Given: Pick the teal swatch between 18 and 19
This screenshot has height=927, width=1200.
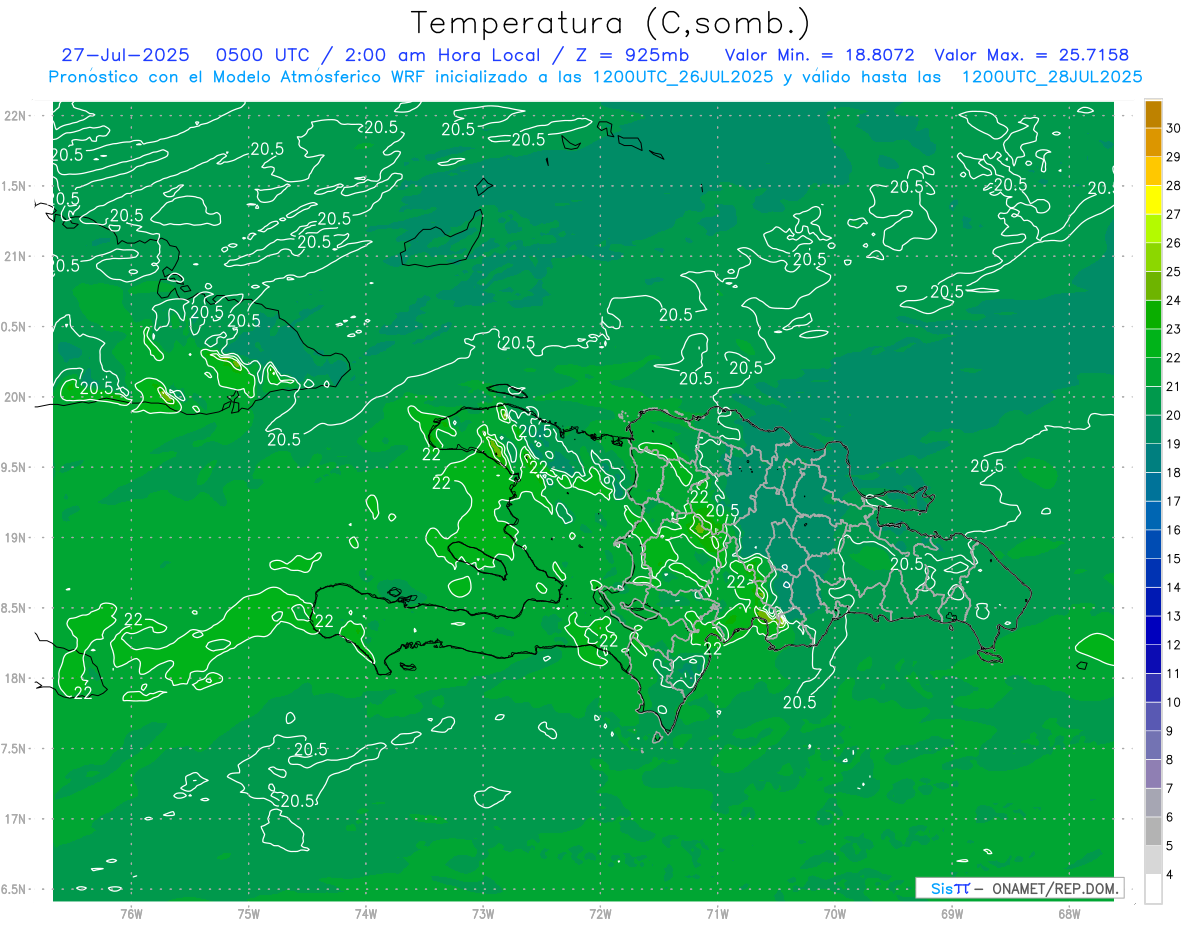Looking at the screenshot, I should point(1153,458).
